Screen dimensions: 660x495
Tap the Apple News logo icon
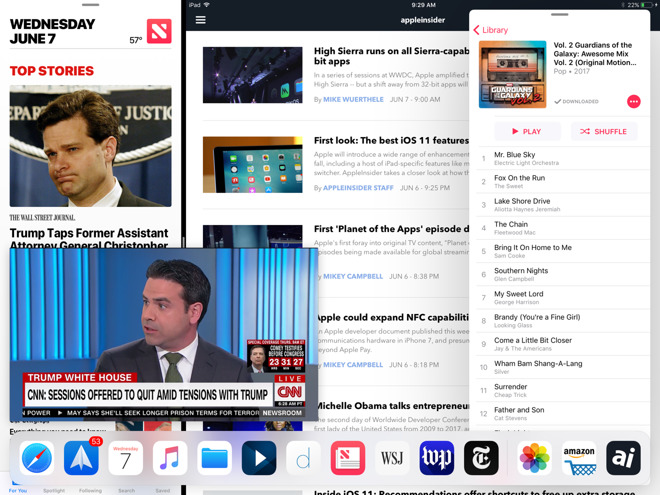[159, 31]
